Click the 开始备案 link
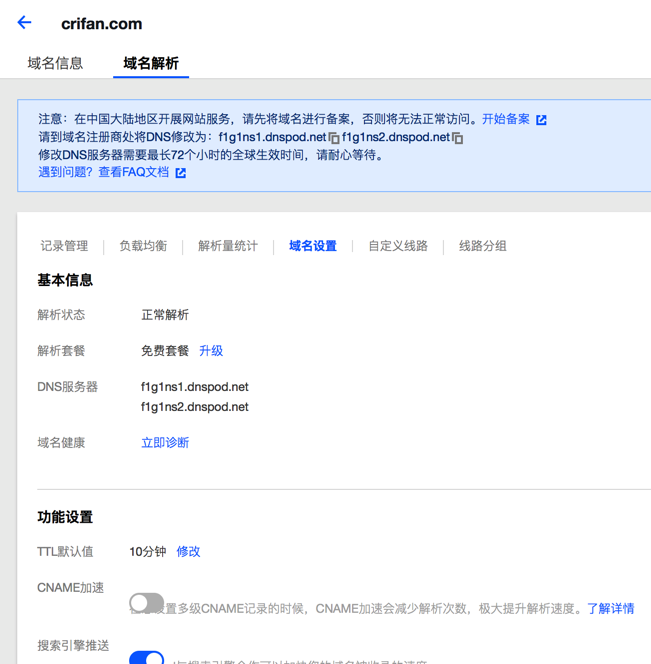 point(506,119)
